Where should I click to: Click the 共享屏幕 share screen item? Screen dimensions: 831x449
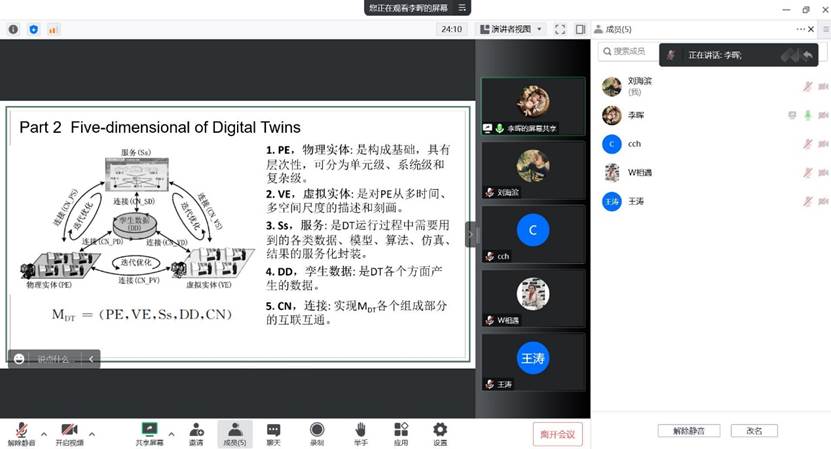(151, 432)
